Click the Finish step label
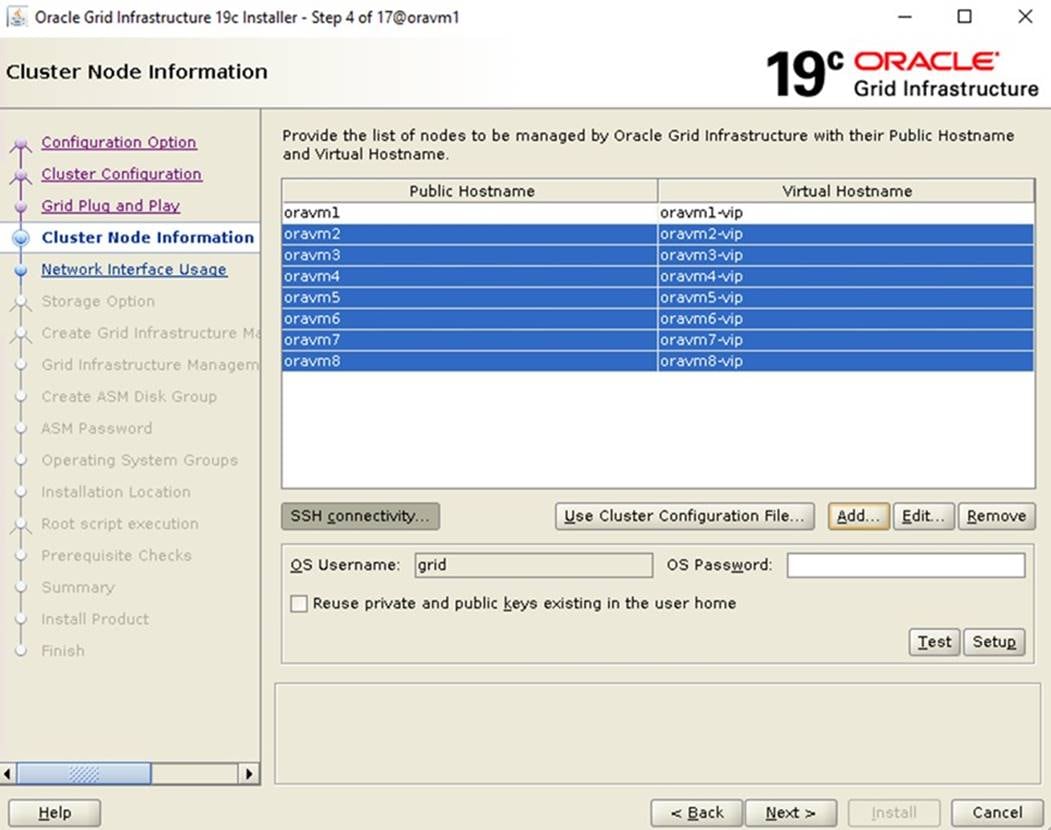The width and height of the screenshot is (1051, 830). 63,651
